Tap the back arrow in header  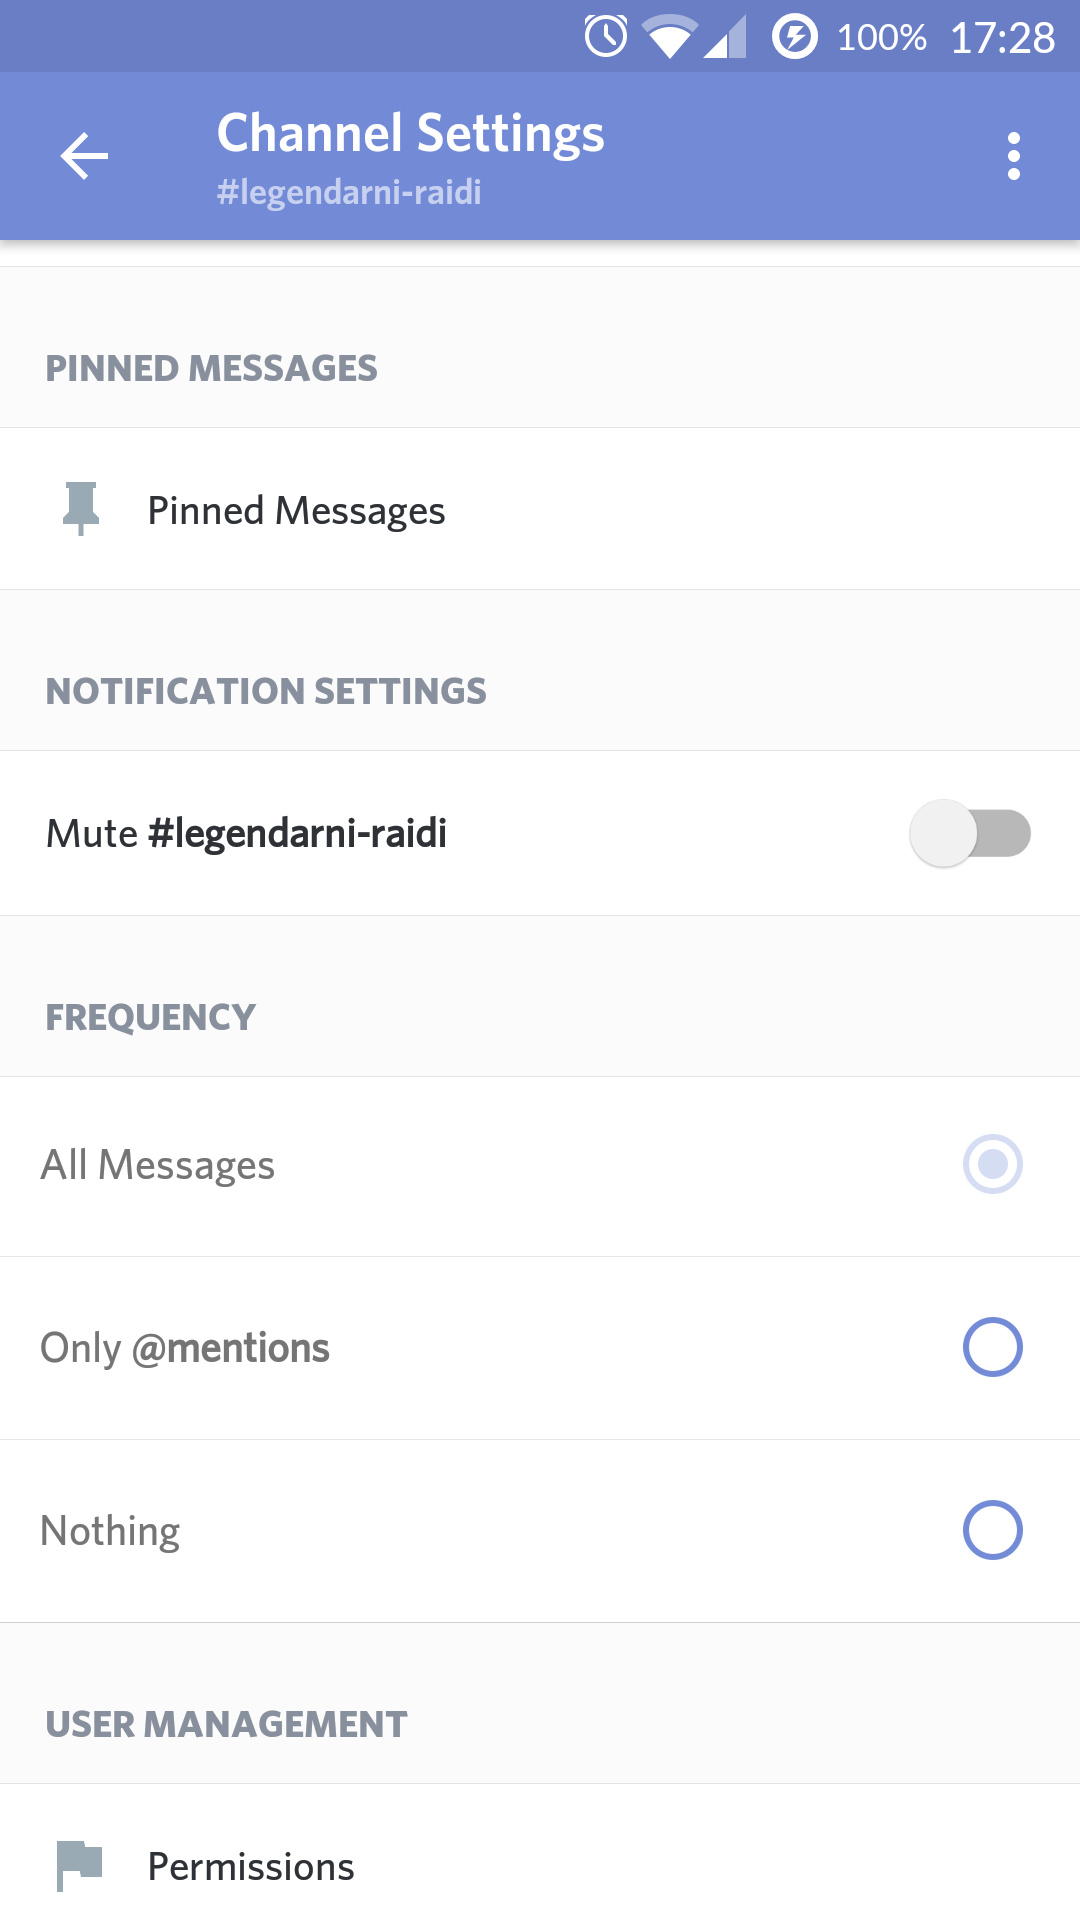click(84, 156)
